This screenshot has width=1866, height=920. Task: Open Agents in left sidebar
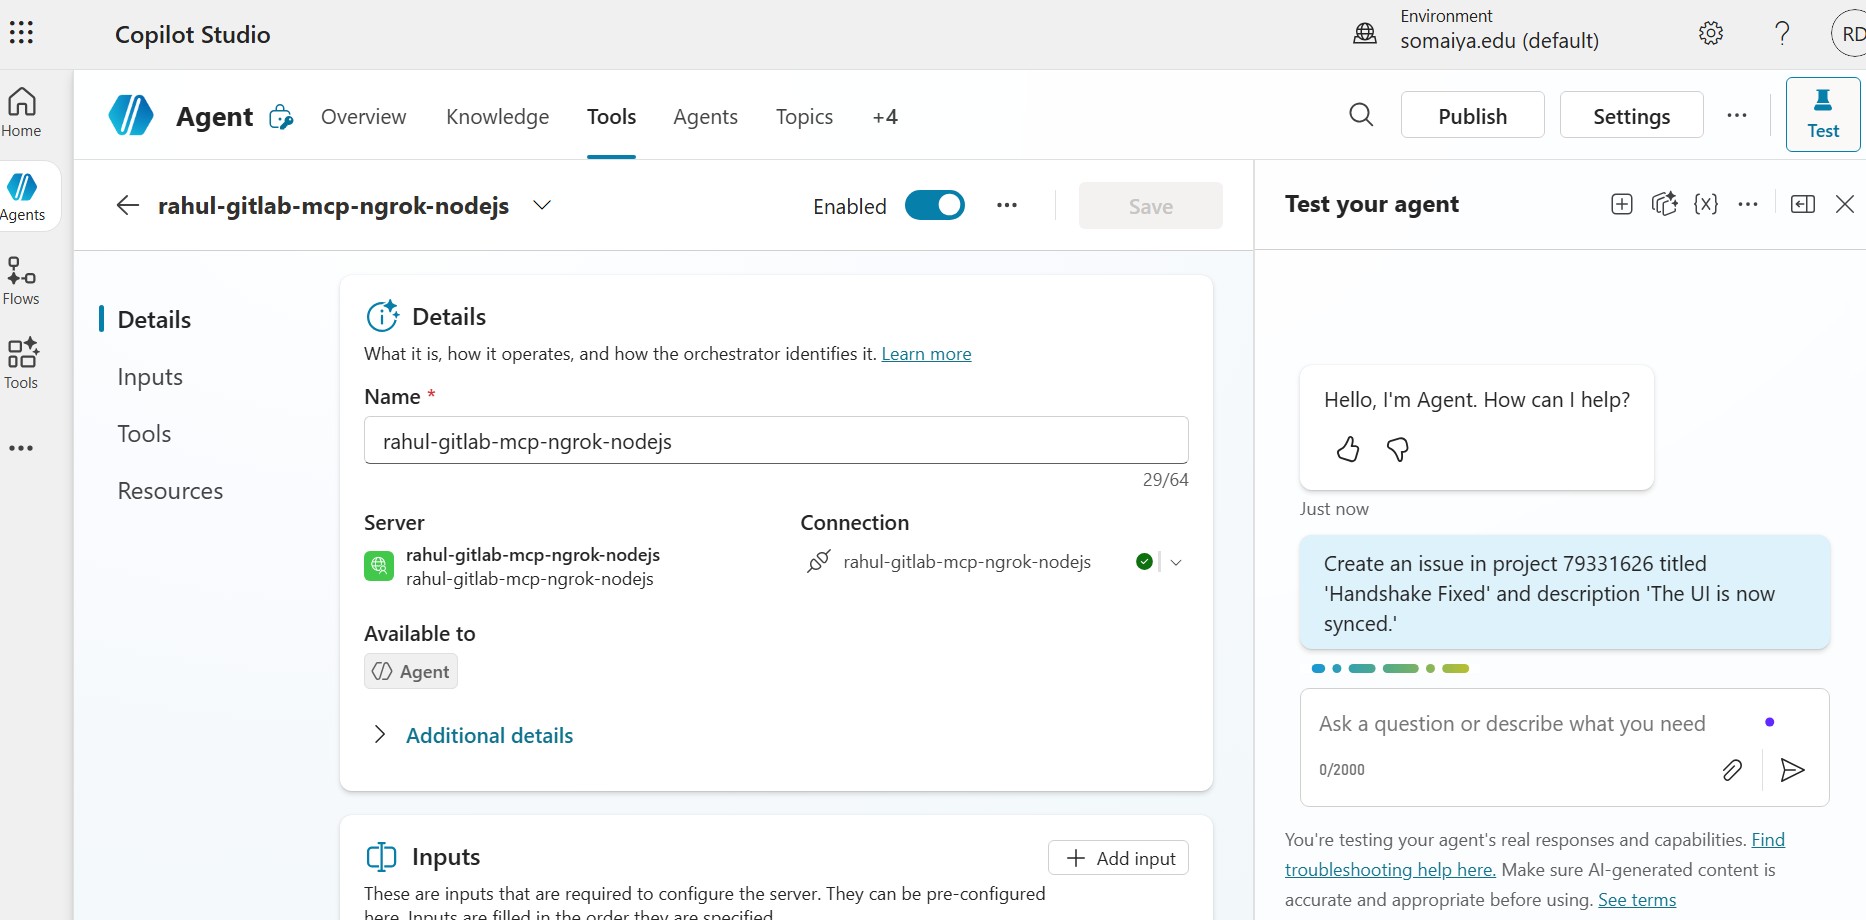pyautogui.click(x=23, y=197)
